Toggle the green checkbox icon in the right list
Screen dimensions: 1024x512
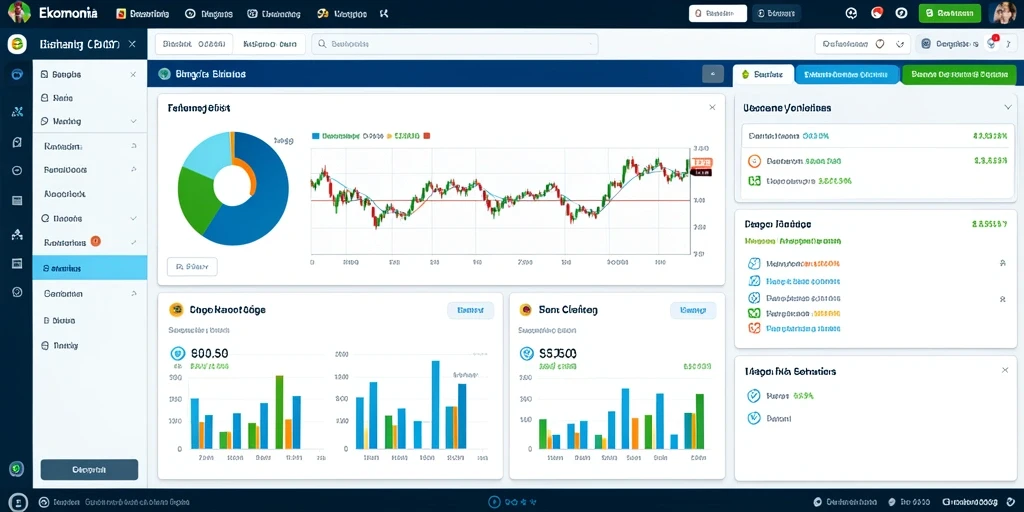[754, 313]
